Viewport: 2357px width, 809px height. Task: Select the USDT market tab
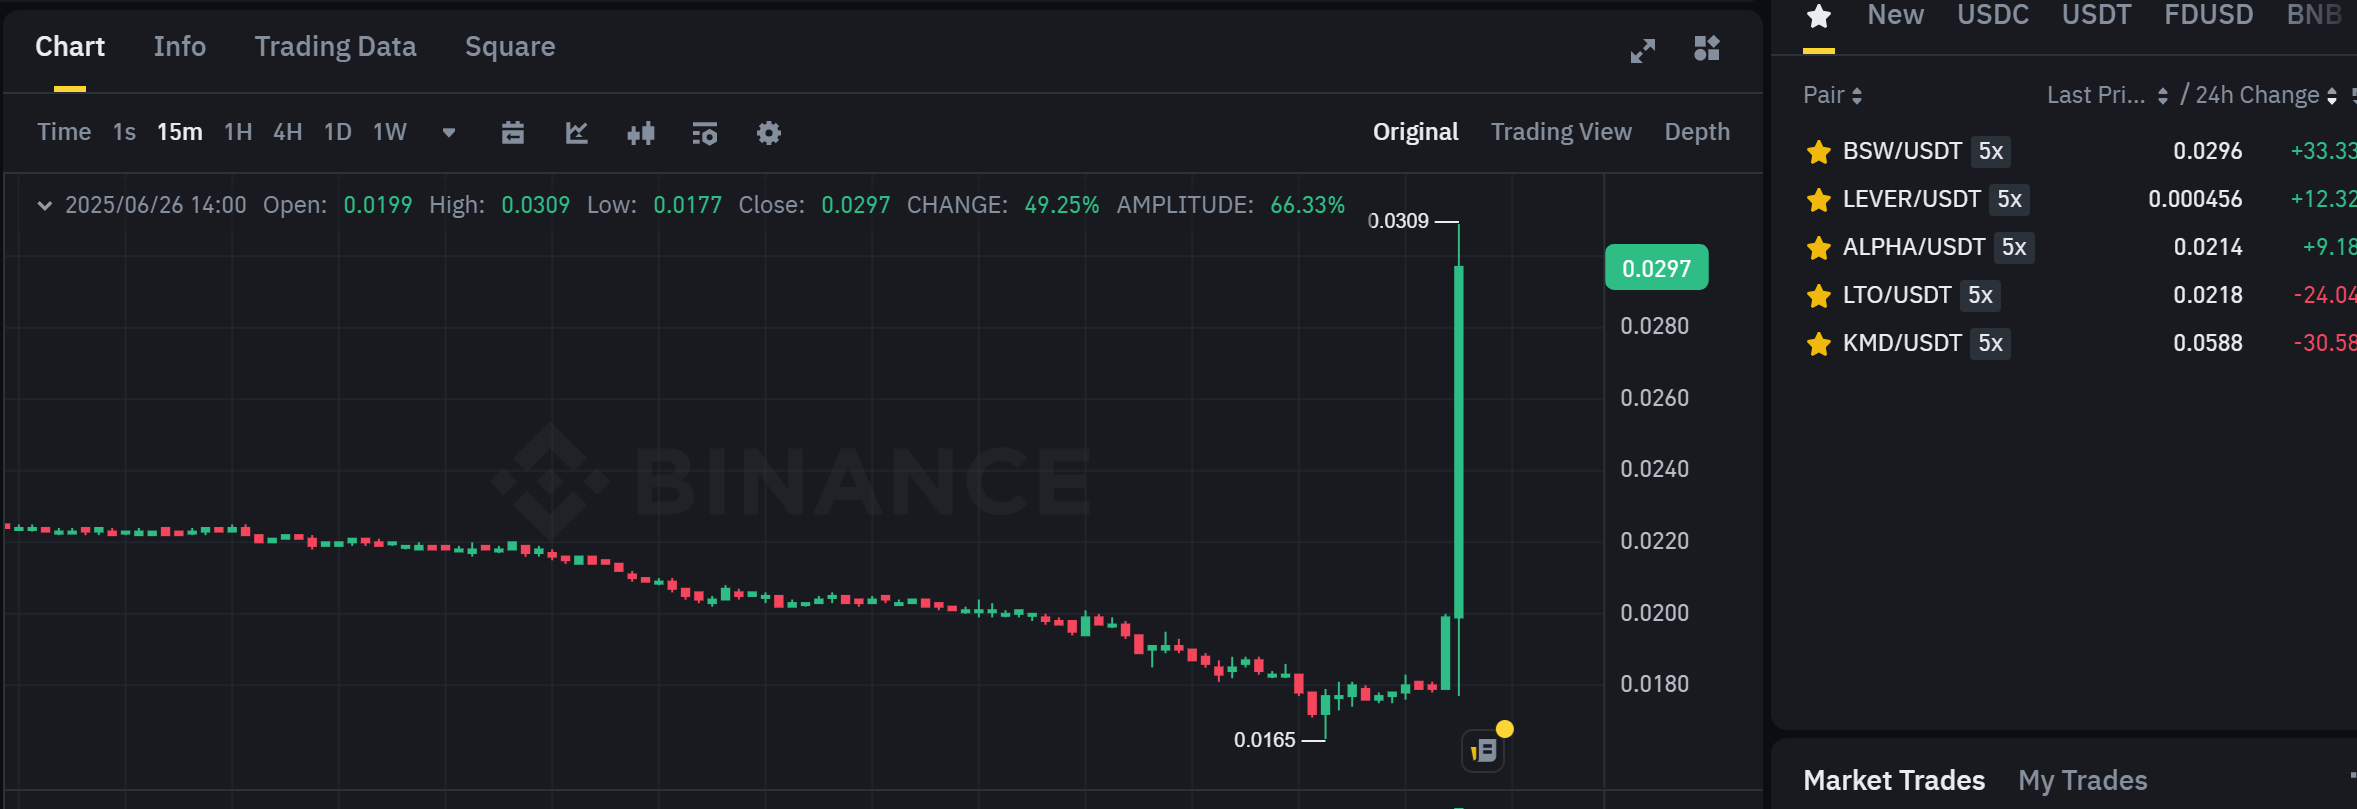coord(2097,15)
